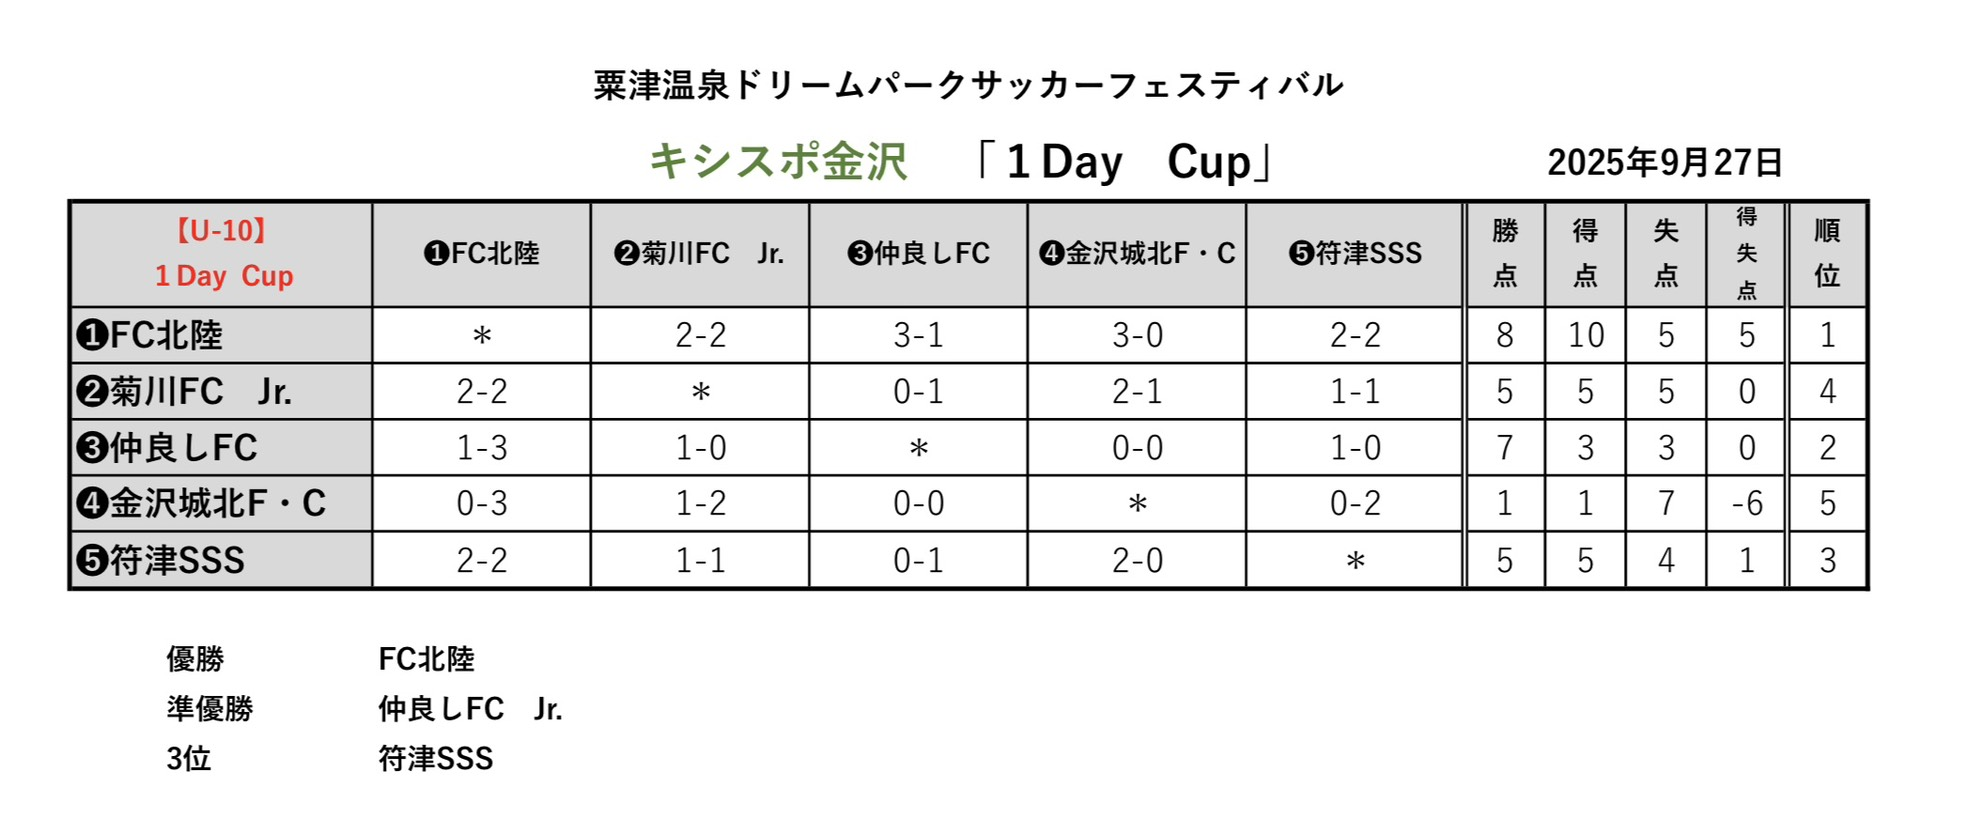Image resolution: width=1964 pixels, height=834 pixels.
Task: Click the ❺符津SSS row label
Action: pos(161,560)
